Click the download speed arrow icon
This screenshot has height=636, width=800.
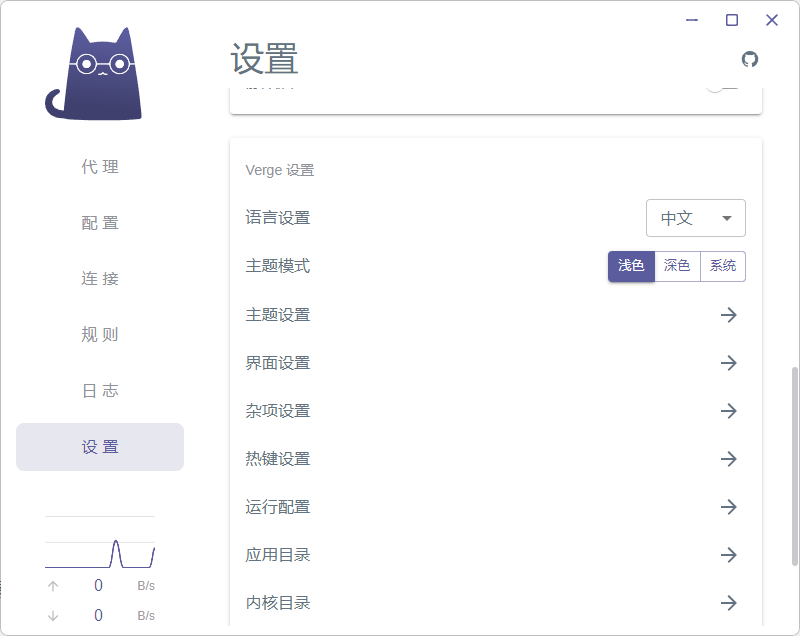coord(52,615)
